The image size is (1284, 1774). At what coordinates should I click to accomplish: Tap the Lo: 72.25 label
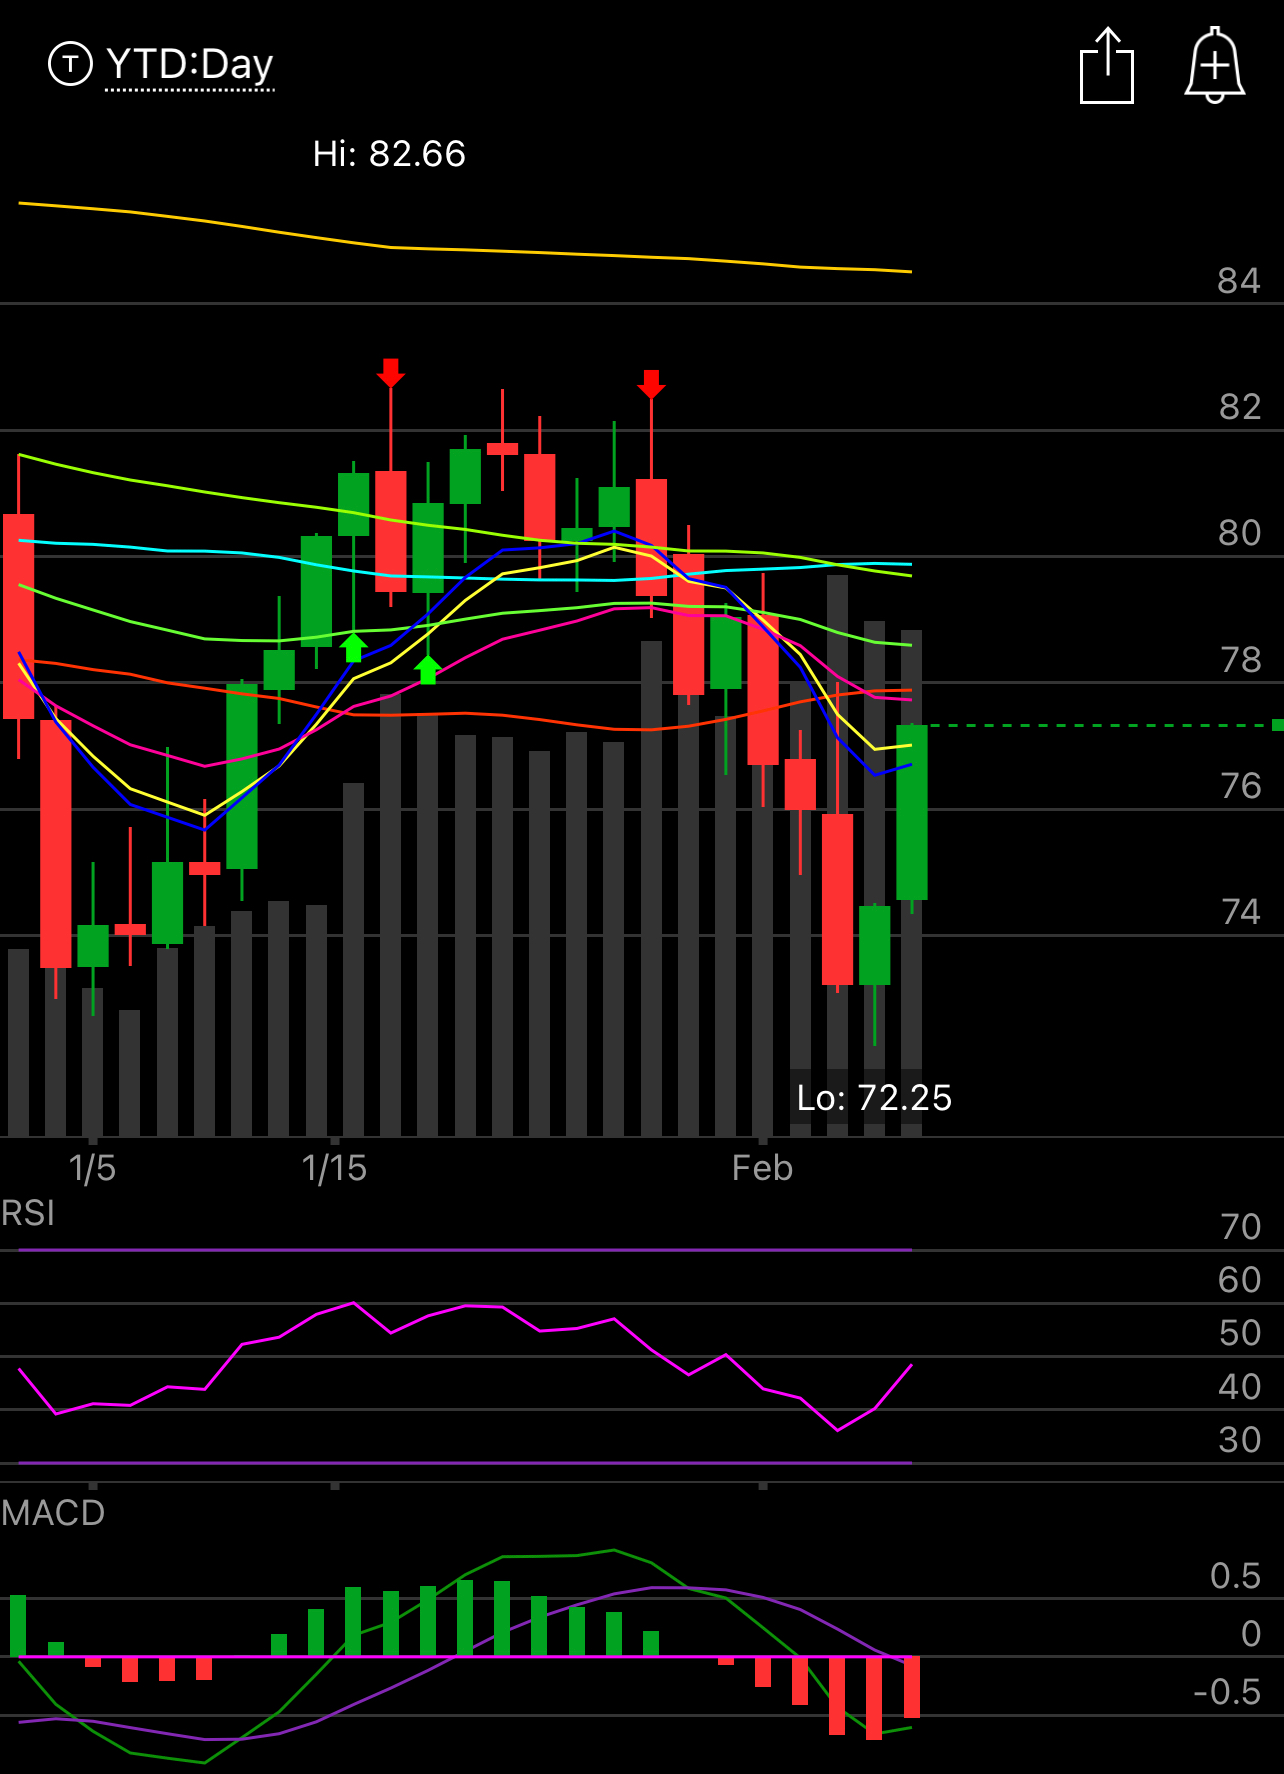tap(874, 1098)
